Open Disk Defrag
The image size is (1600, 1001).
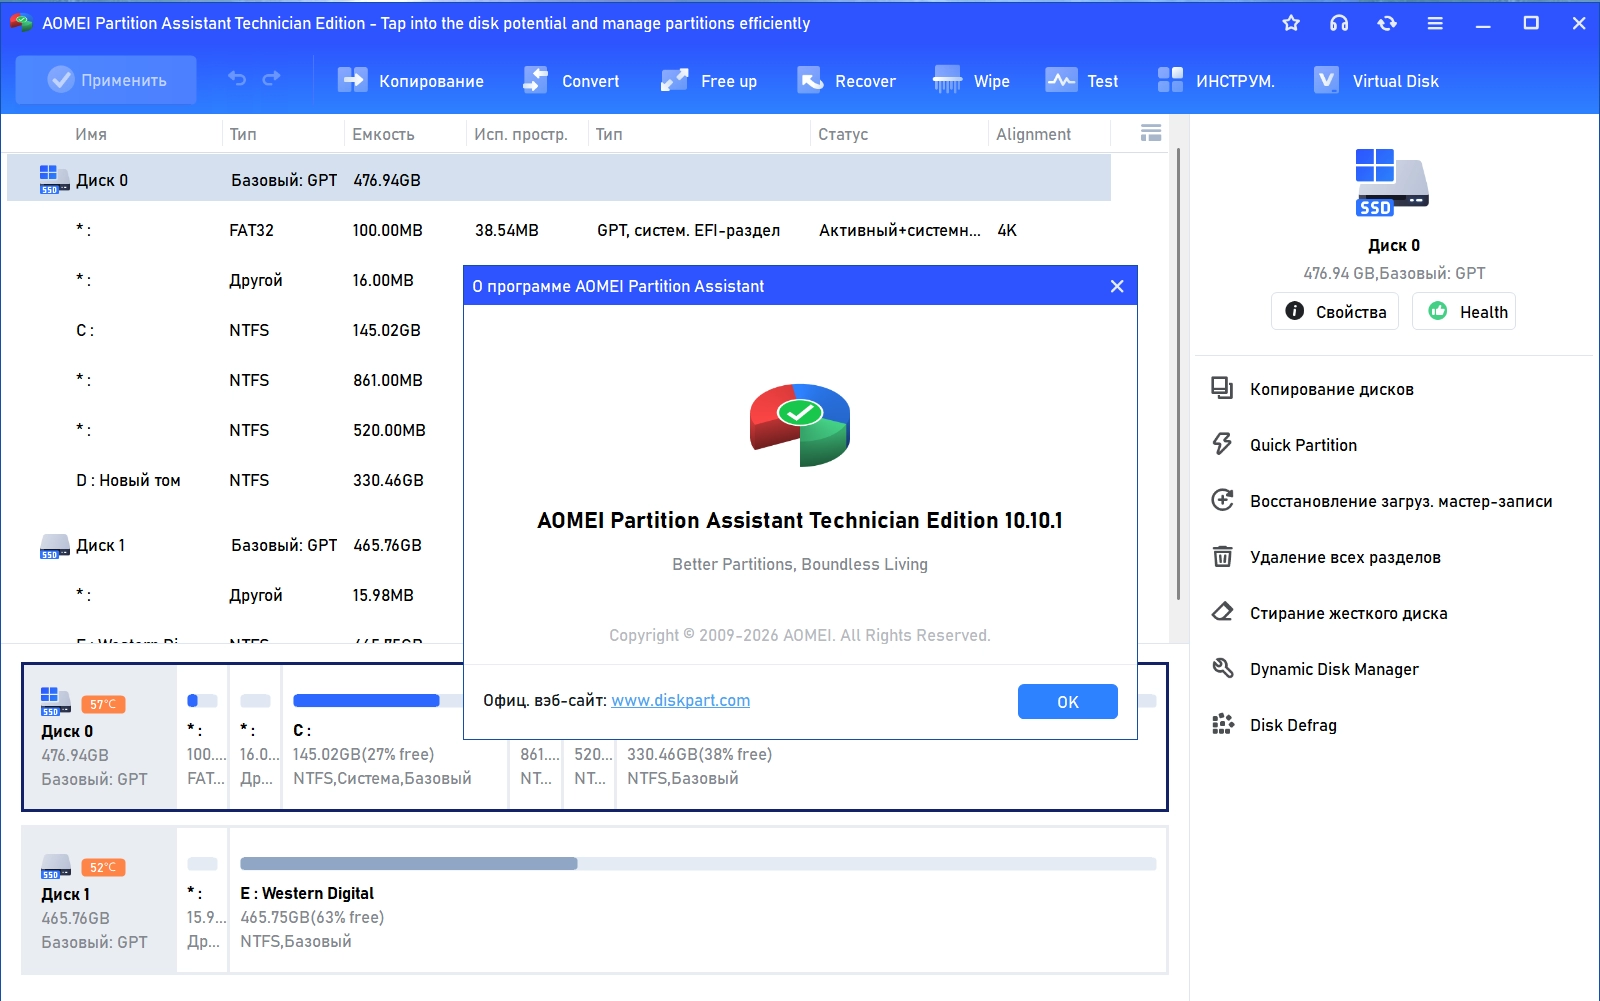1274,725
